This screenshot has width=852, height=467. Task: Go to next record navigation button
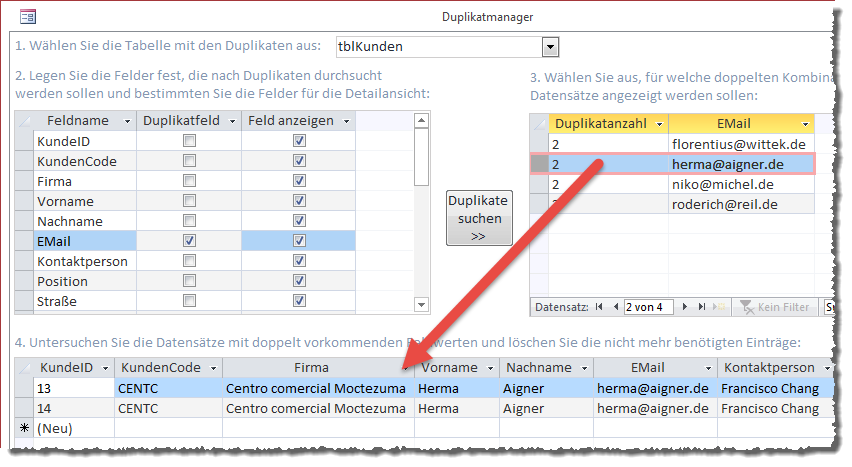[x=685, y=307]
